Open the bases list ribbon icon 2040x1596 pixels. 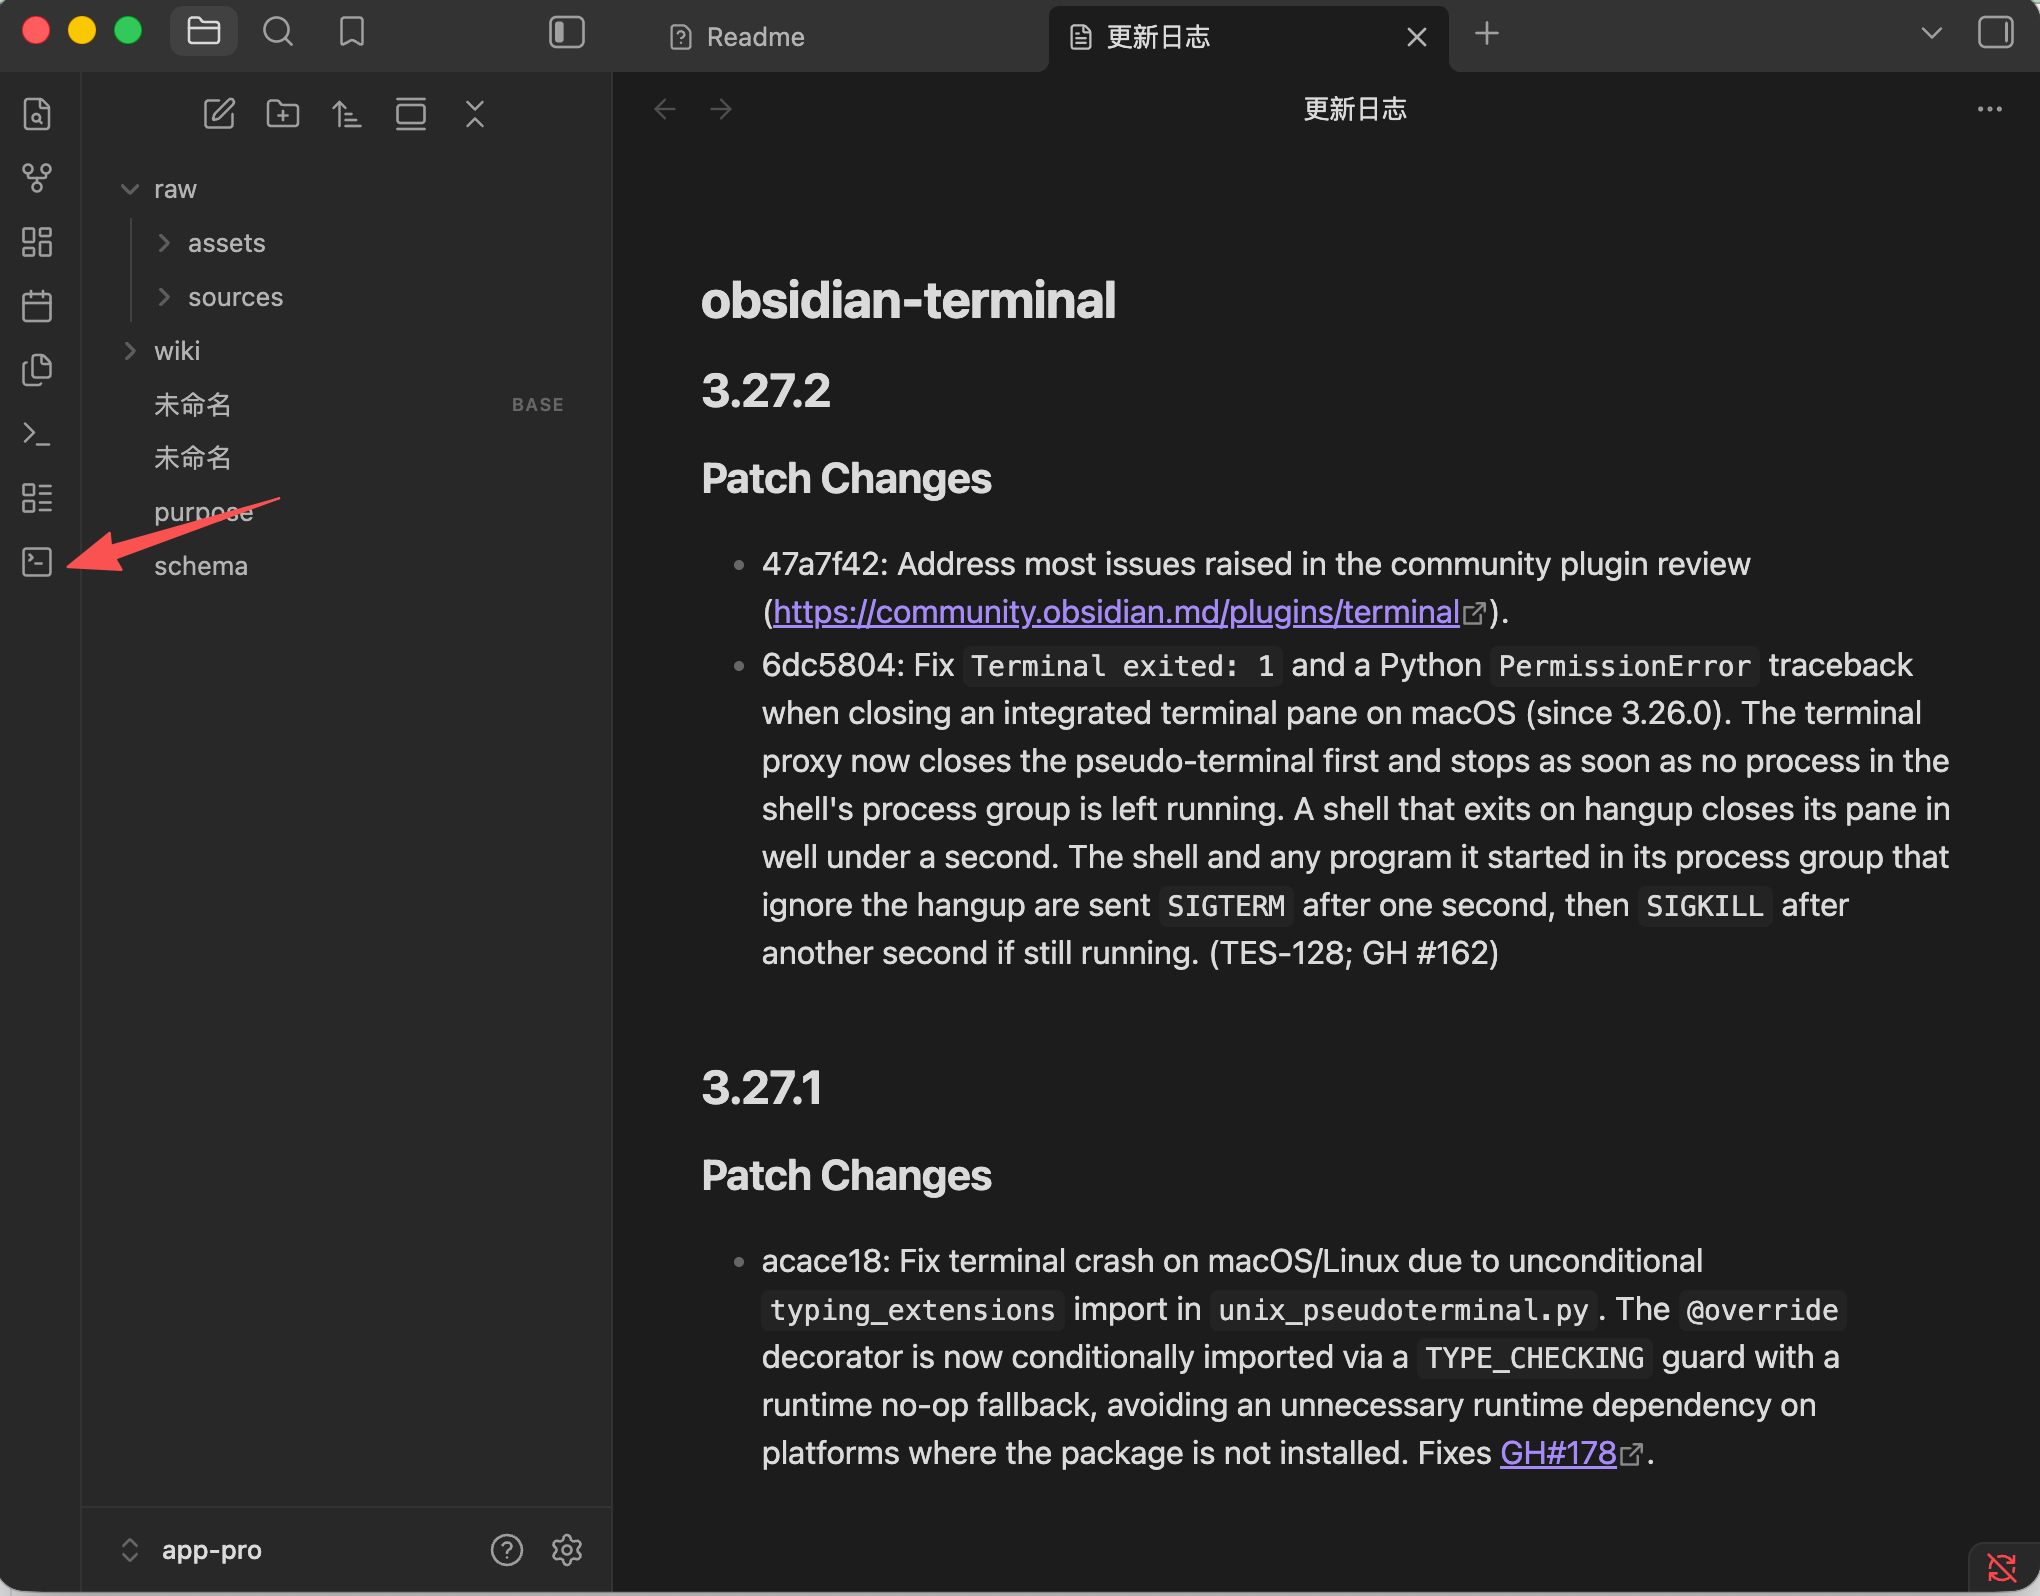tap(37, 498)
